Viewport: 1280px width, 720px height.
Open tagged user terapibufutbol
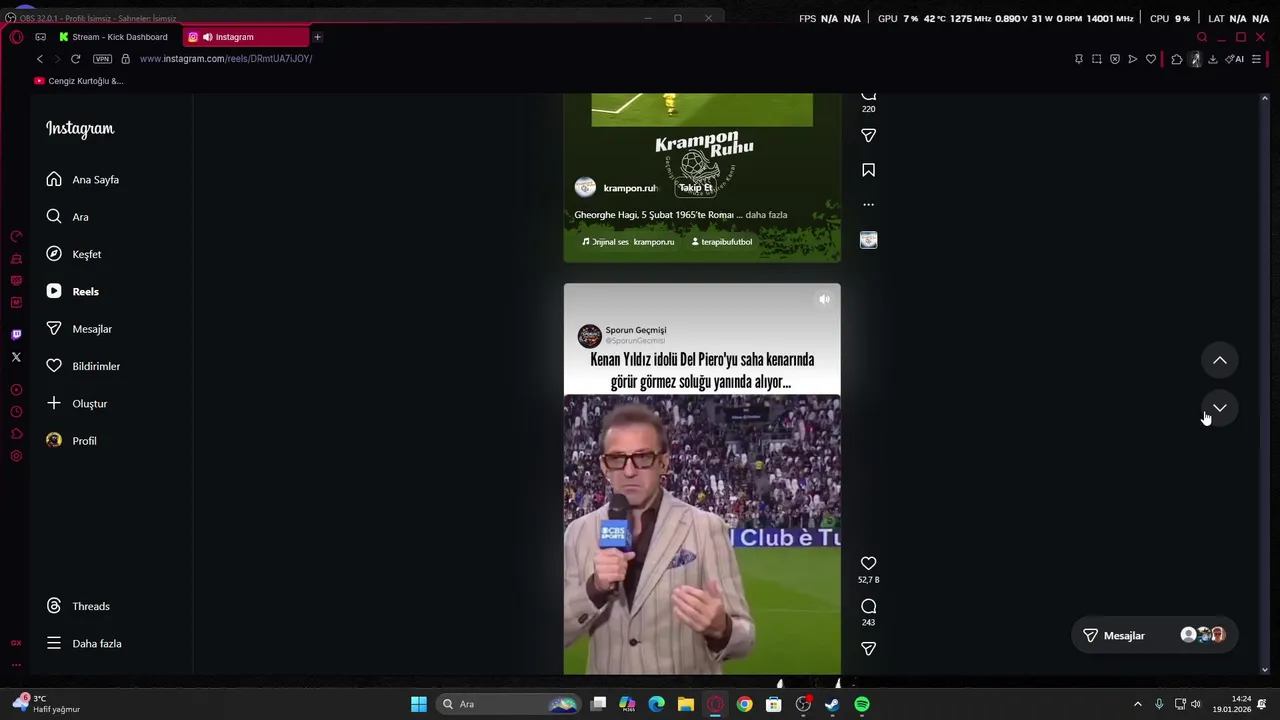coord(721,242)
